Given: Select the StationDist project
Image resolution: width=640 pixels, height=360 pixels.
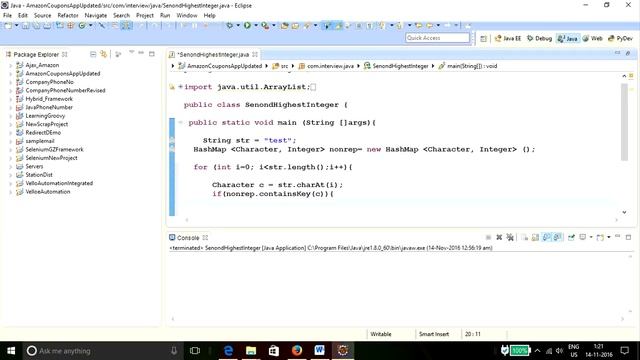Looking at the screenshot, I should coord(39,175).
